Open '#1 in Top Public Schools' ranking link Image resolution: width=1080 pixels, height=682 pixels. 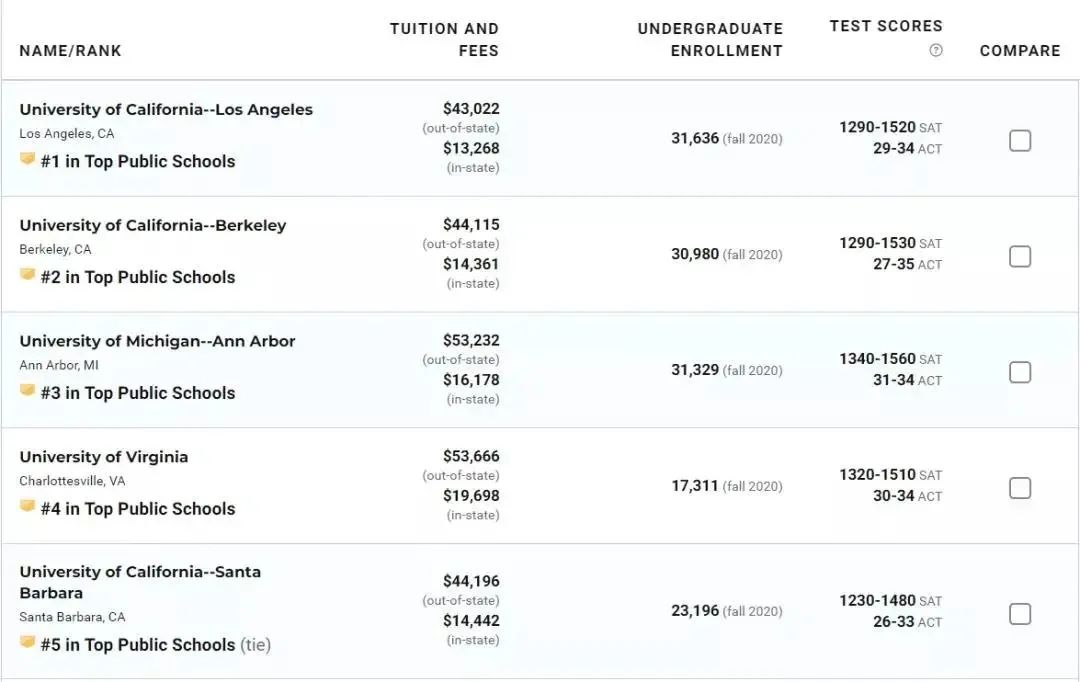138,162
